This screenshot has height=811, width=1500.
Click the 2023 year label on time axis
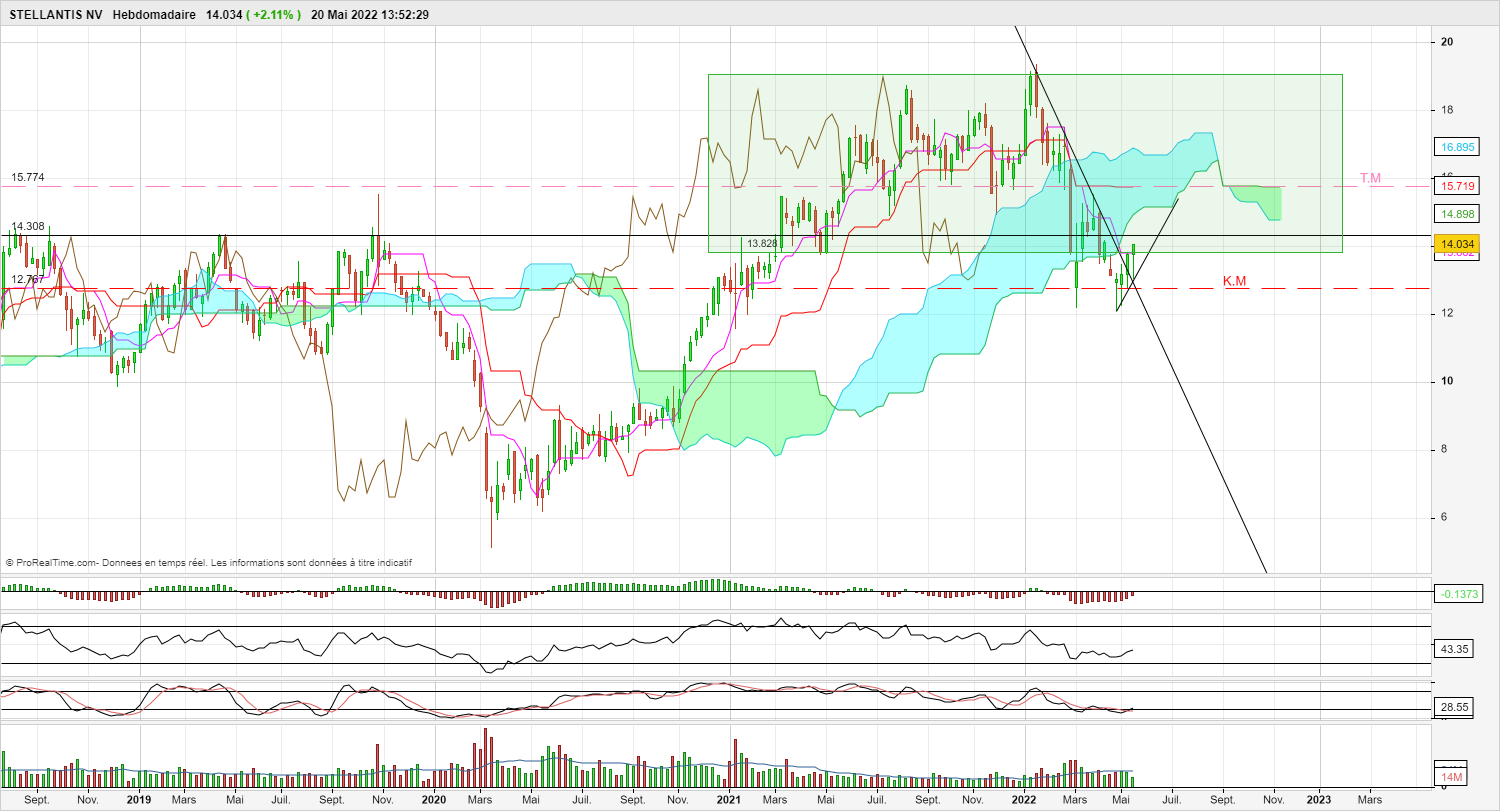tap(1319, 800)
